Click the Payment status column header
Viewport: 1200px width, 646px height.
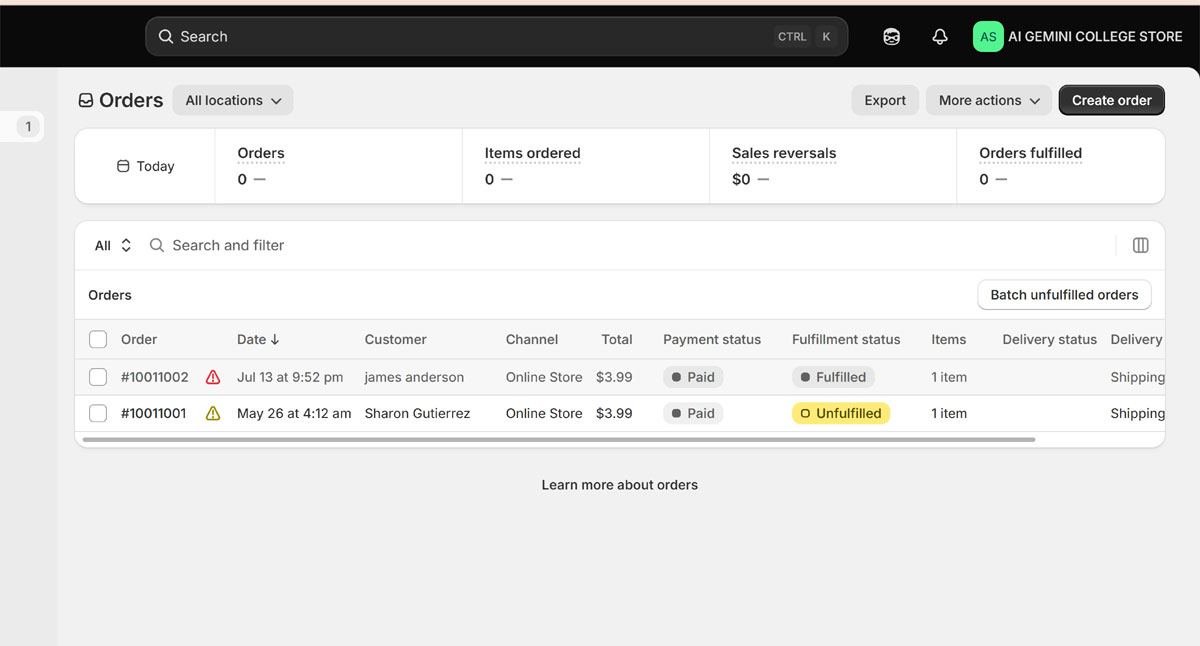pyautogui.click(x=712, y=339)
